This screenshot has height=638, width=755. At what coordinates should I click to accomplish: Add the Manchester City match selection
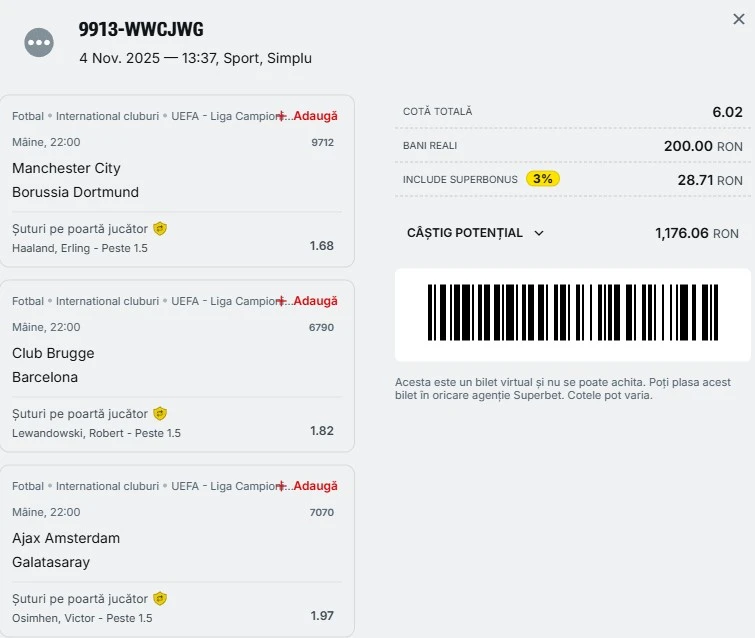pos(309,116)
